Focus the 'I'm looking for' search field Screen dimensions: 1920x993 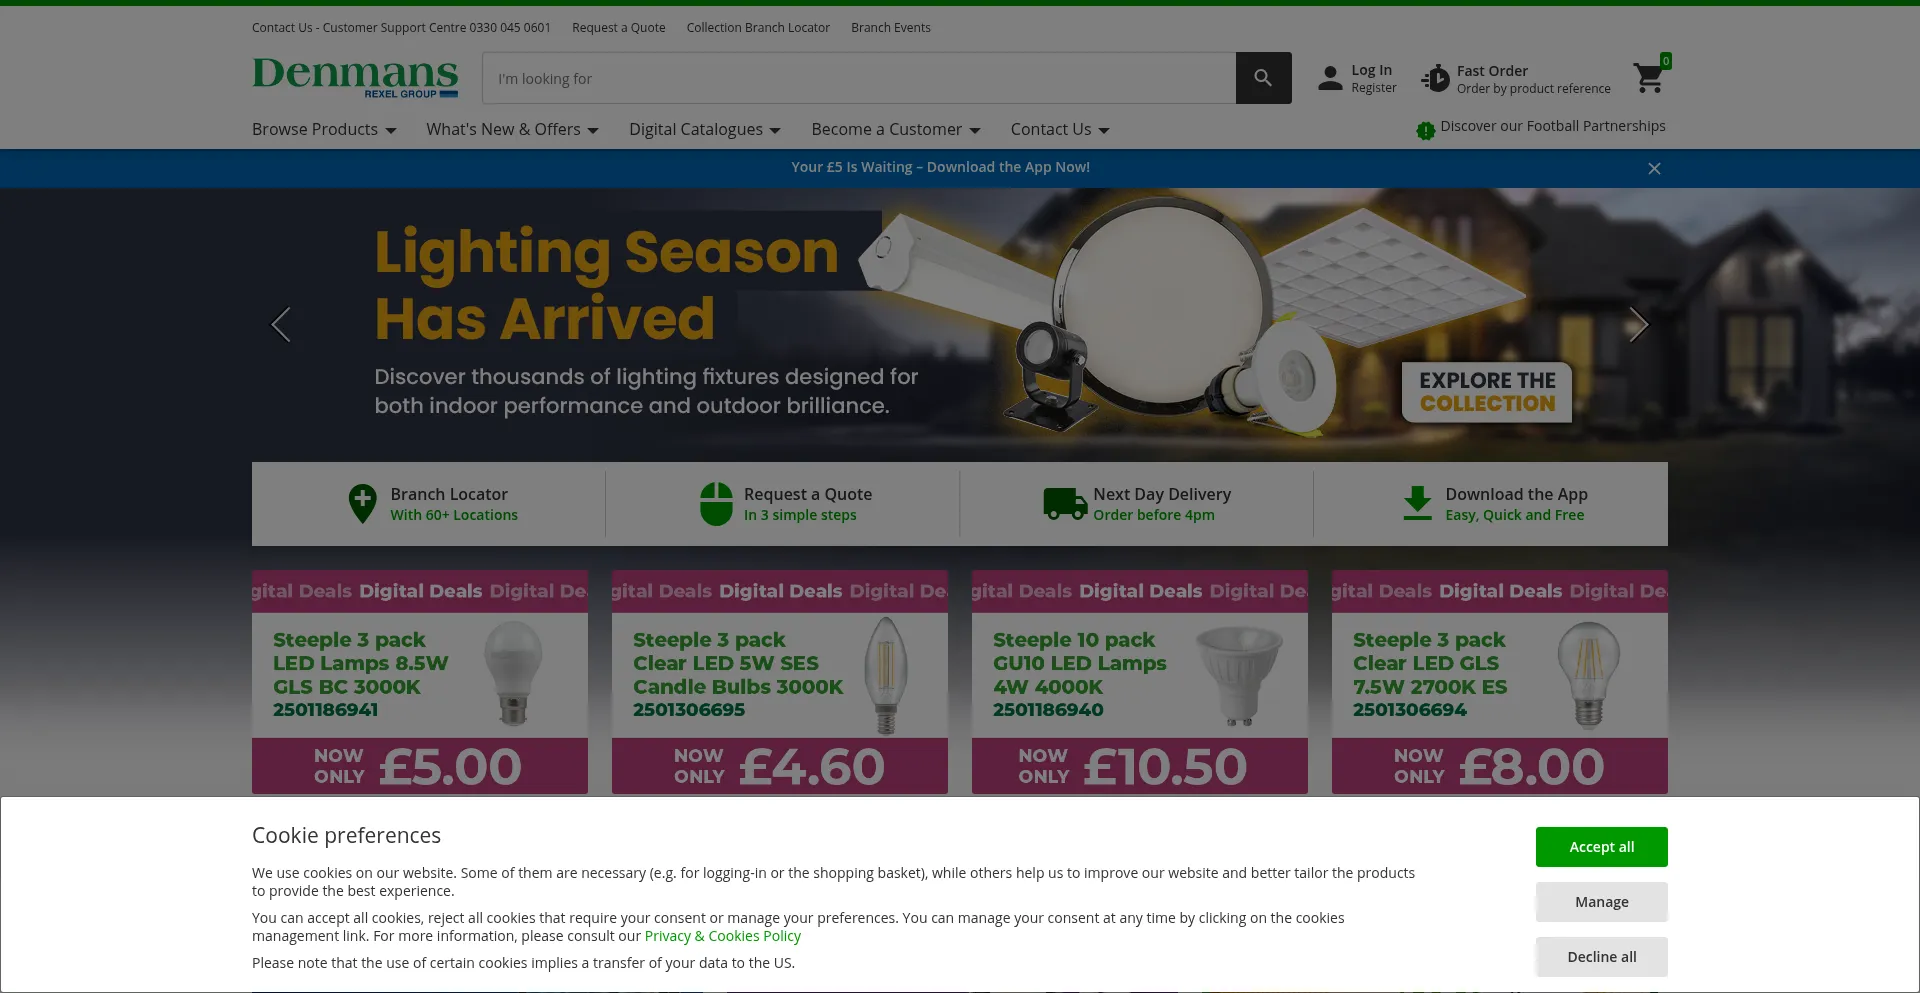tap(859, 78)
